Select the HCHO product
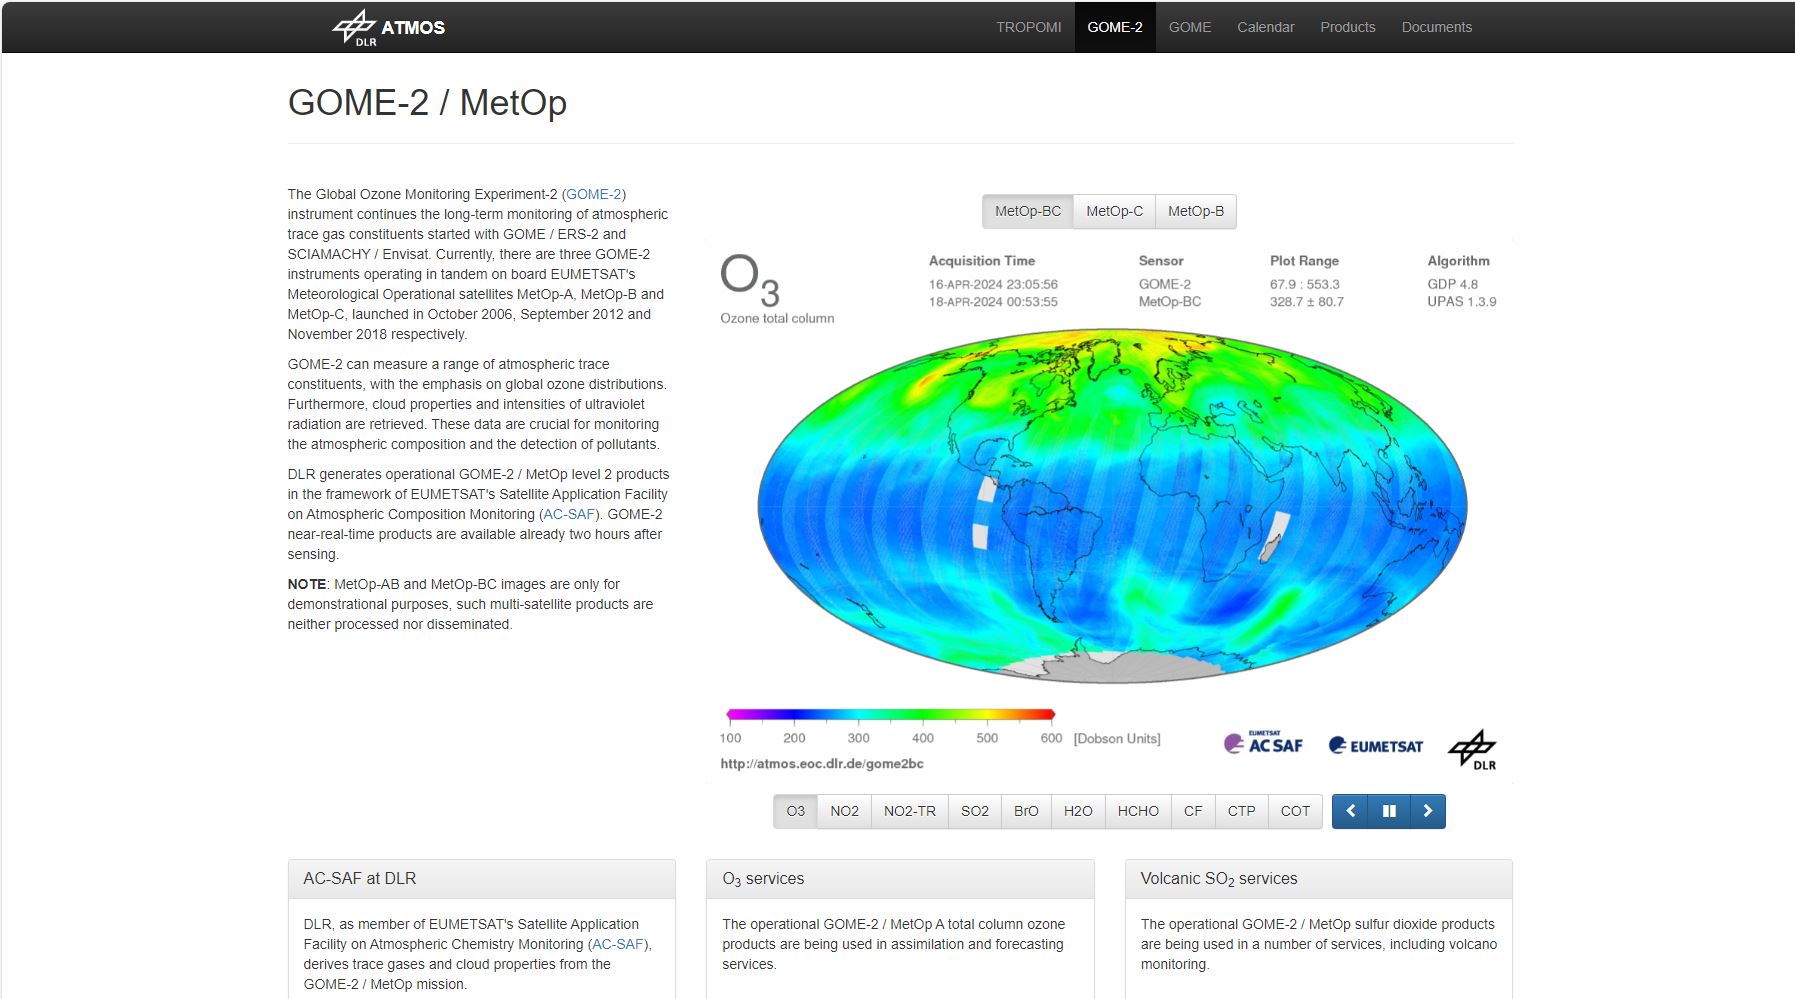 (1138, 811)
